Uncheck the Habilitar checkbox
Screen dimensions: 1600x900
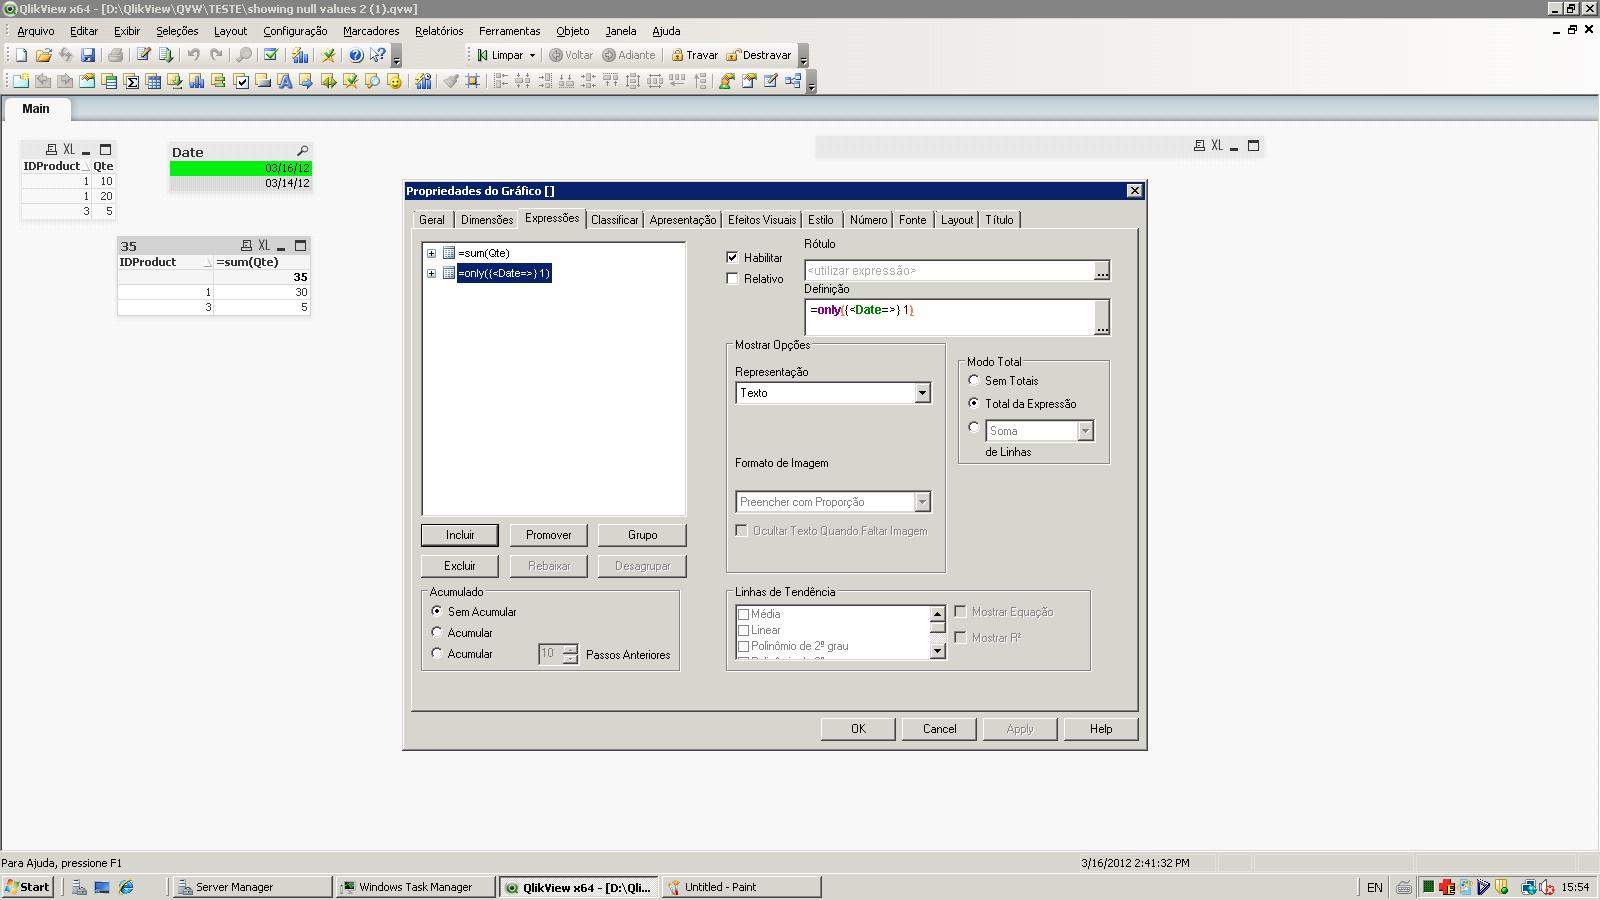[732, 258]
